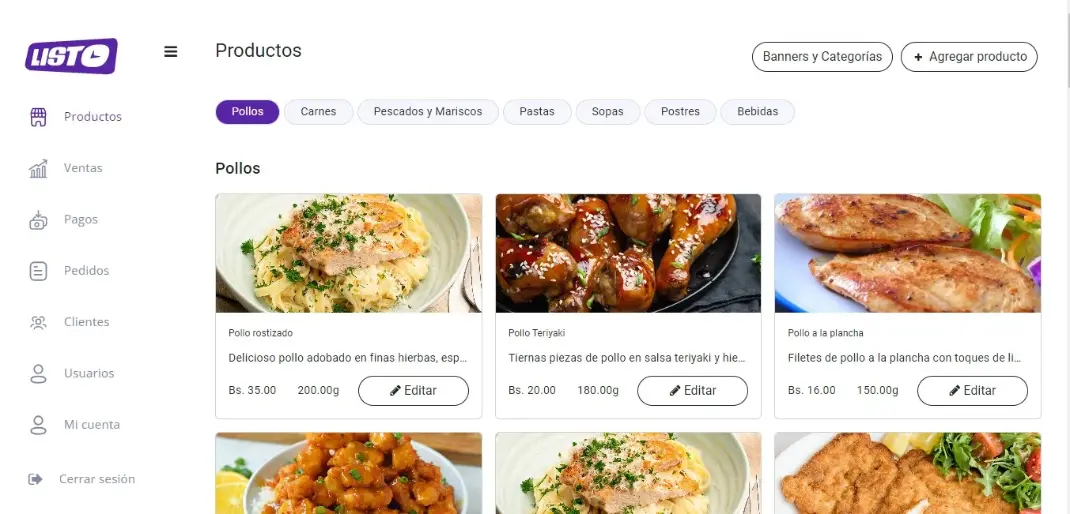
Task: Switch to the Pastas category
Action: (537, 112)
